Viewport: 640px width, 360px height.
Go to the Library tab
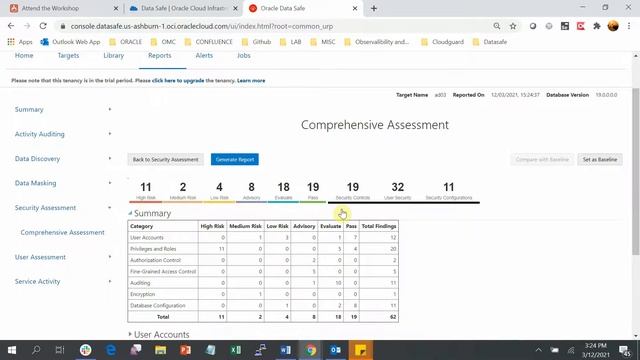coord(113,56)
